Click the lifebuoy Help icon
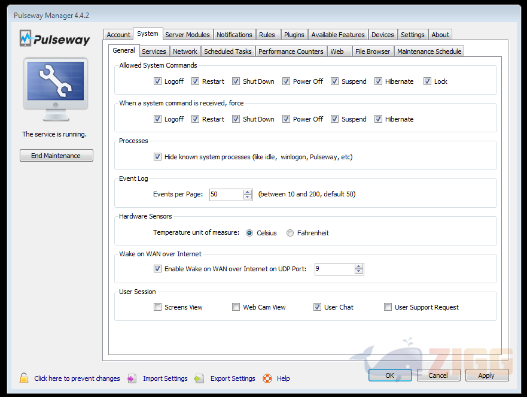The image size is (527, 397). pos(267,379)
